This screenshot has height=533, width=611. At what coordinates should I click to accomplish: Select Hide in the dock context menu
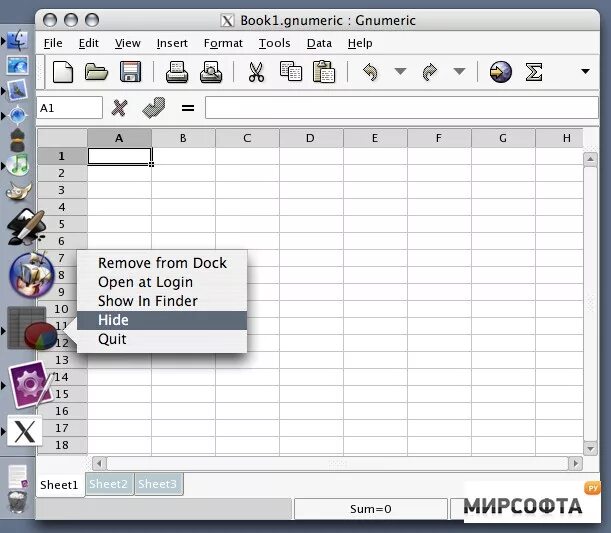162,320
